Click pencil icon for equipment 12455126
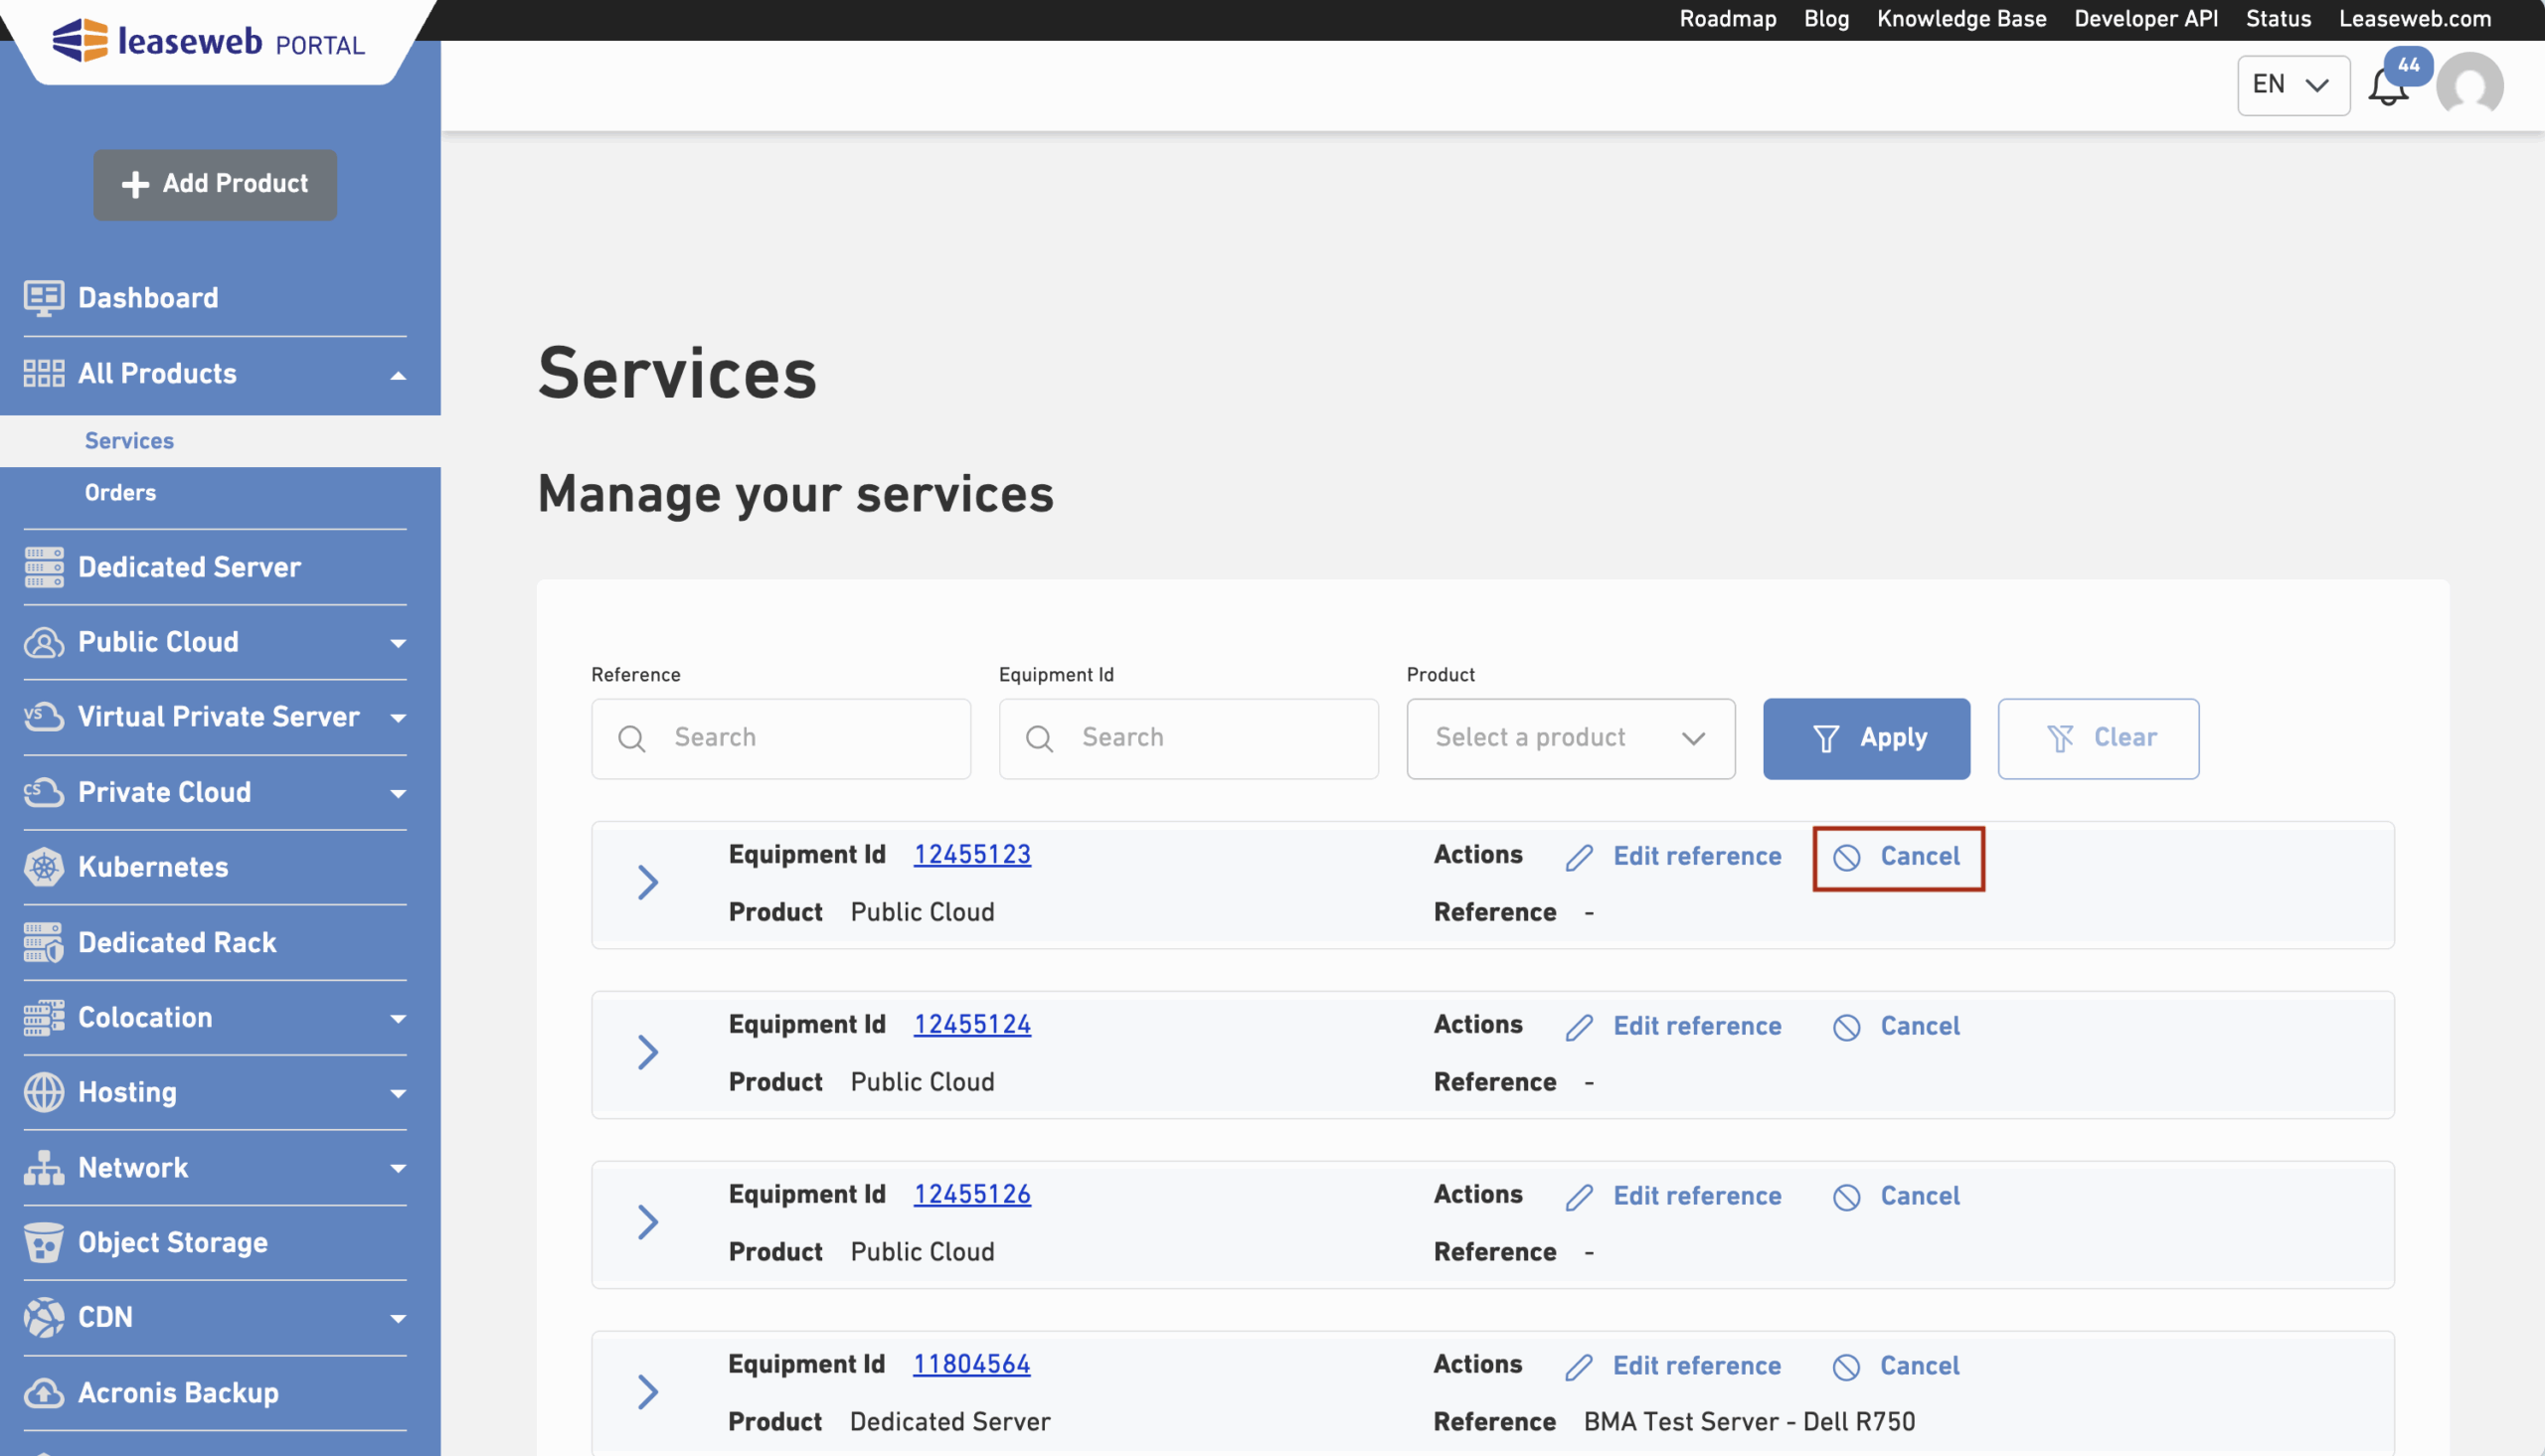Screen dimensions: 2545x1456 tap(1579, 1198)
